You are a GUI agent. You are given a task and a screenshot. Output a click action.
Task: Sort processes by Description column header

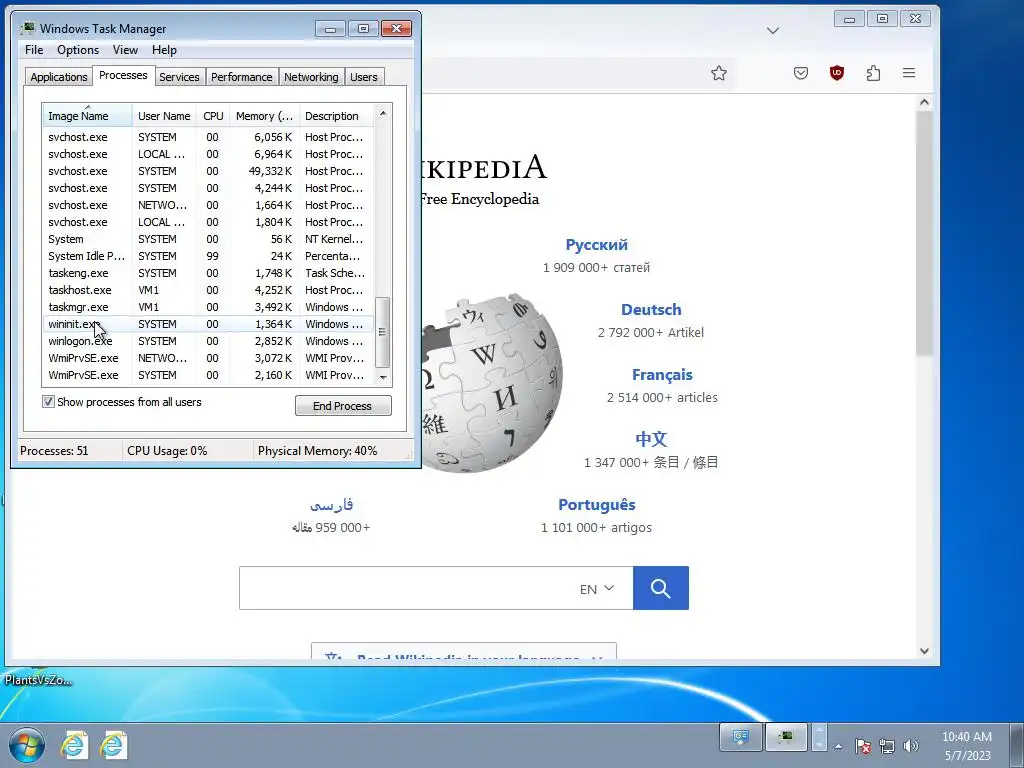(x=336, y=116)
